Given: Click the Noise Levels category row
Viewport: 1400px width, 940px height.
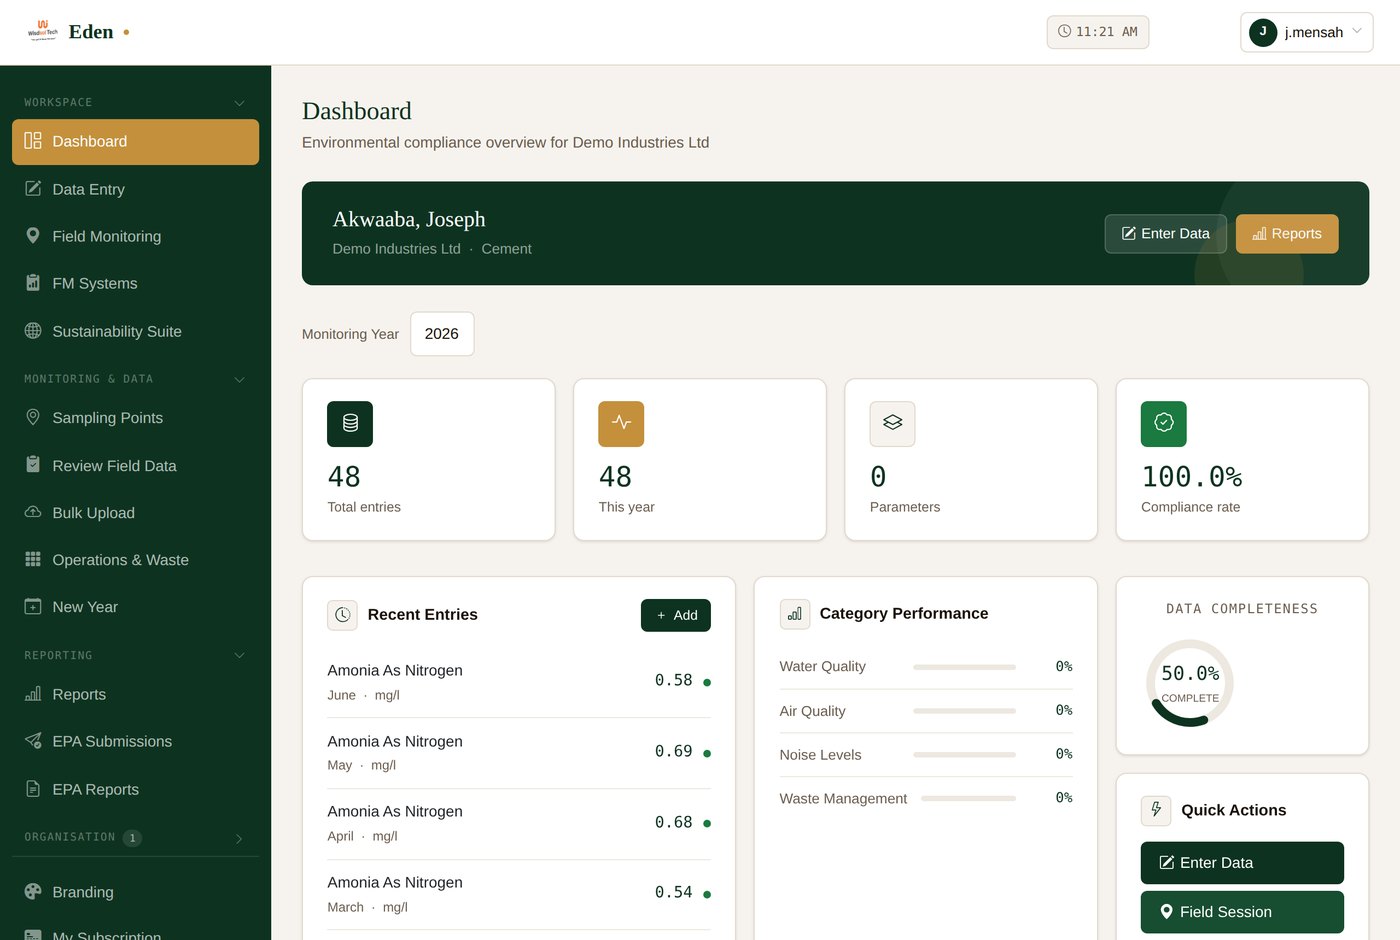Looking at the screenshot, I should pyautogui.click(x=926, y=755).
